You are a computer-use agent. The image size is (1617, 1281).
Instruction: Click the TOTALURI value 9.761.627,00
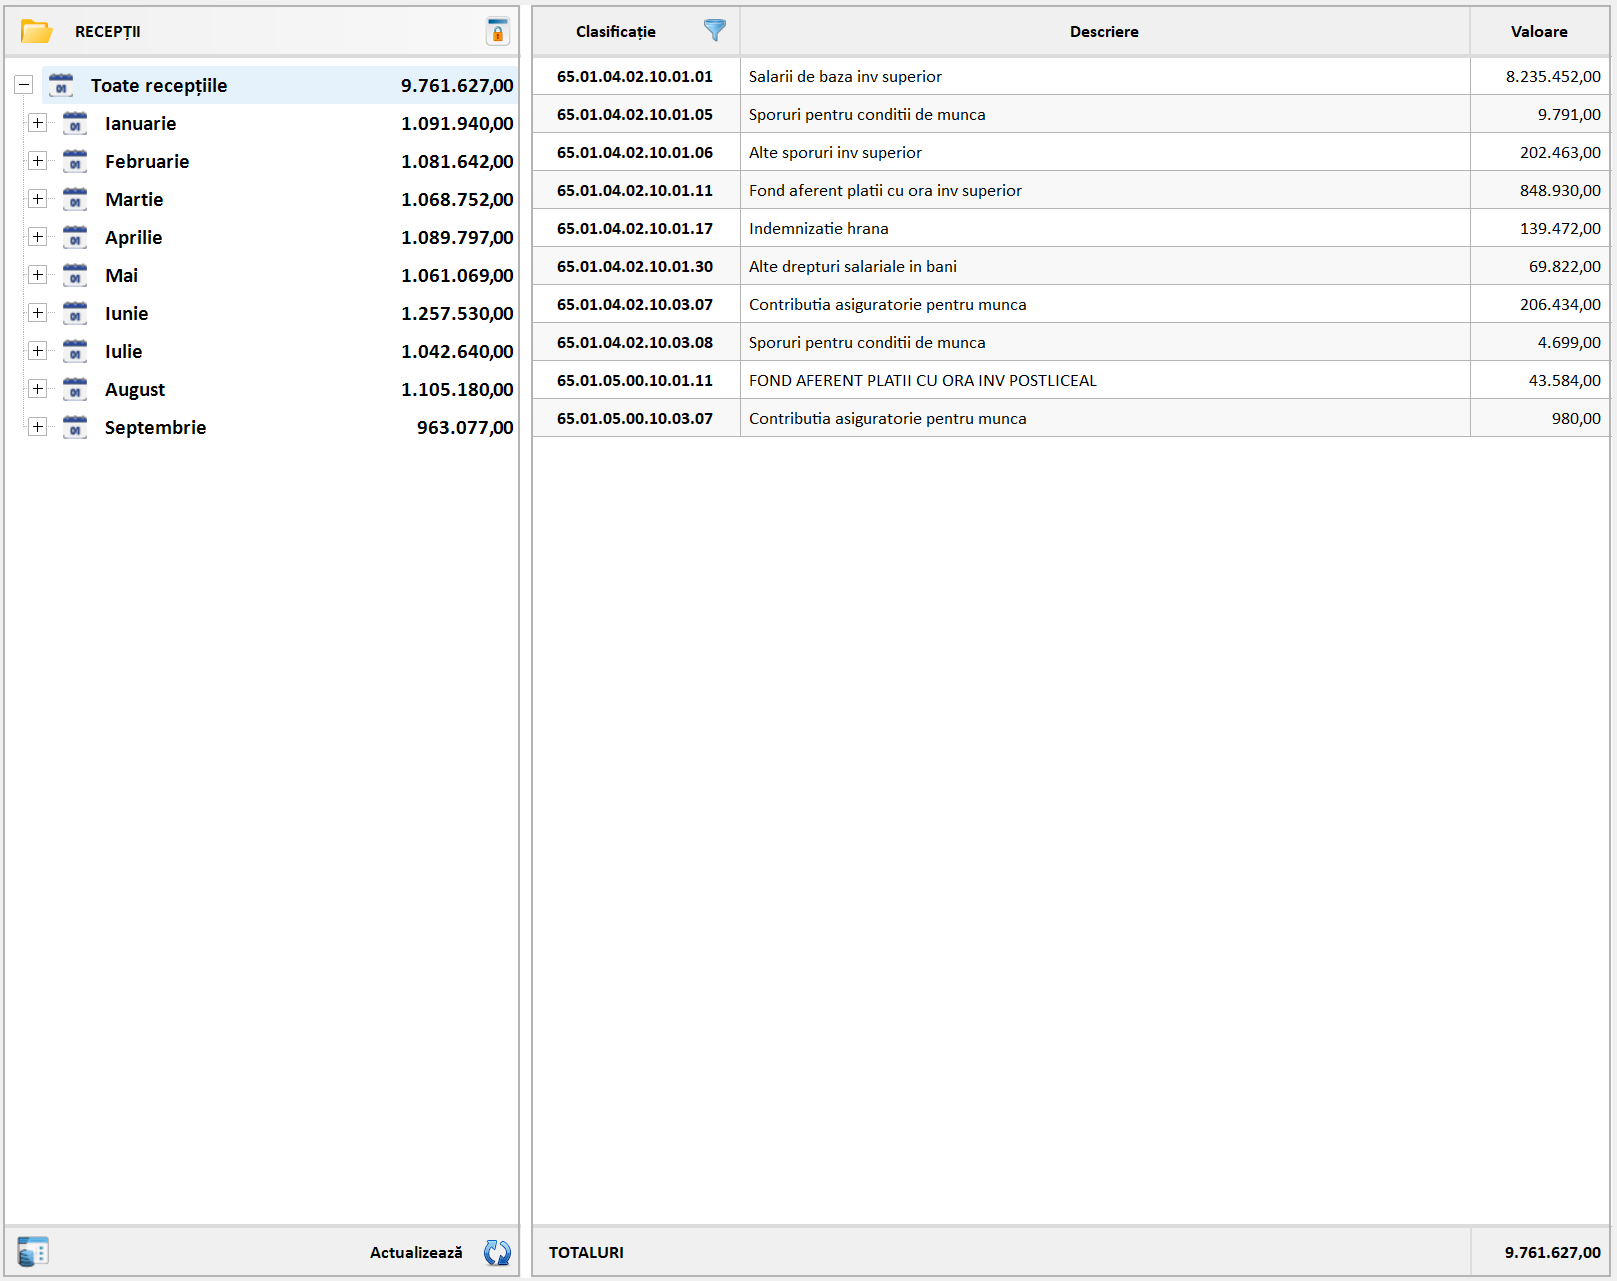coord(1552,1252)
